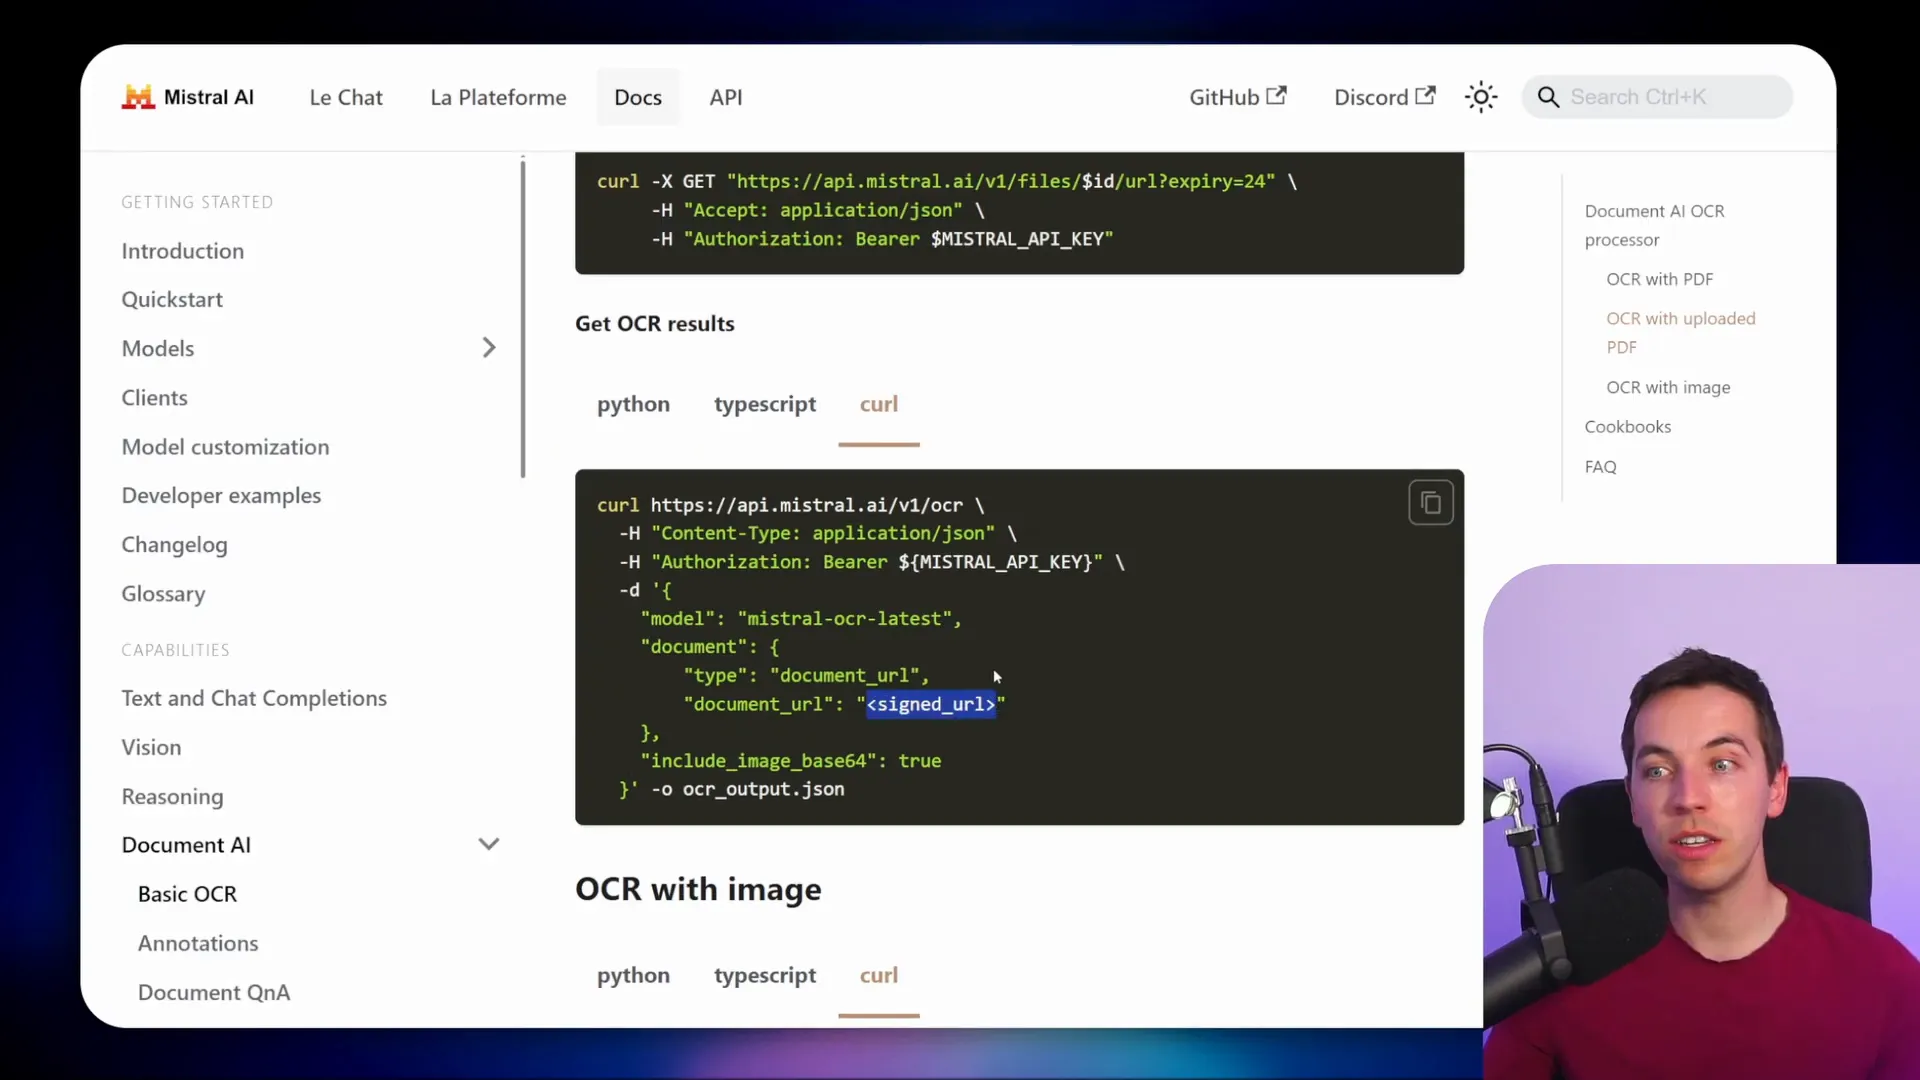
Task: Click the ocr_output.json filename in code
Action: click(x=763, y=789)
